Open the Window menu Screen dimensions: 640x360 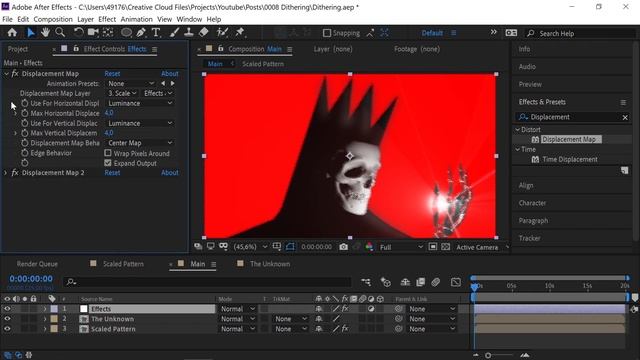[x=189, y=19]
